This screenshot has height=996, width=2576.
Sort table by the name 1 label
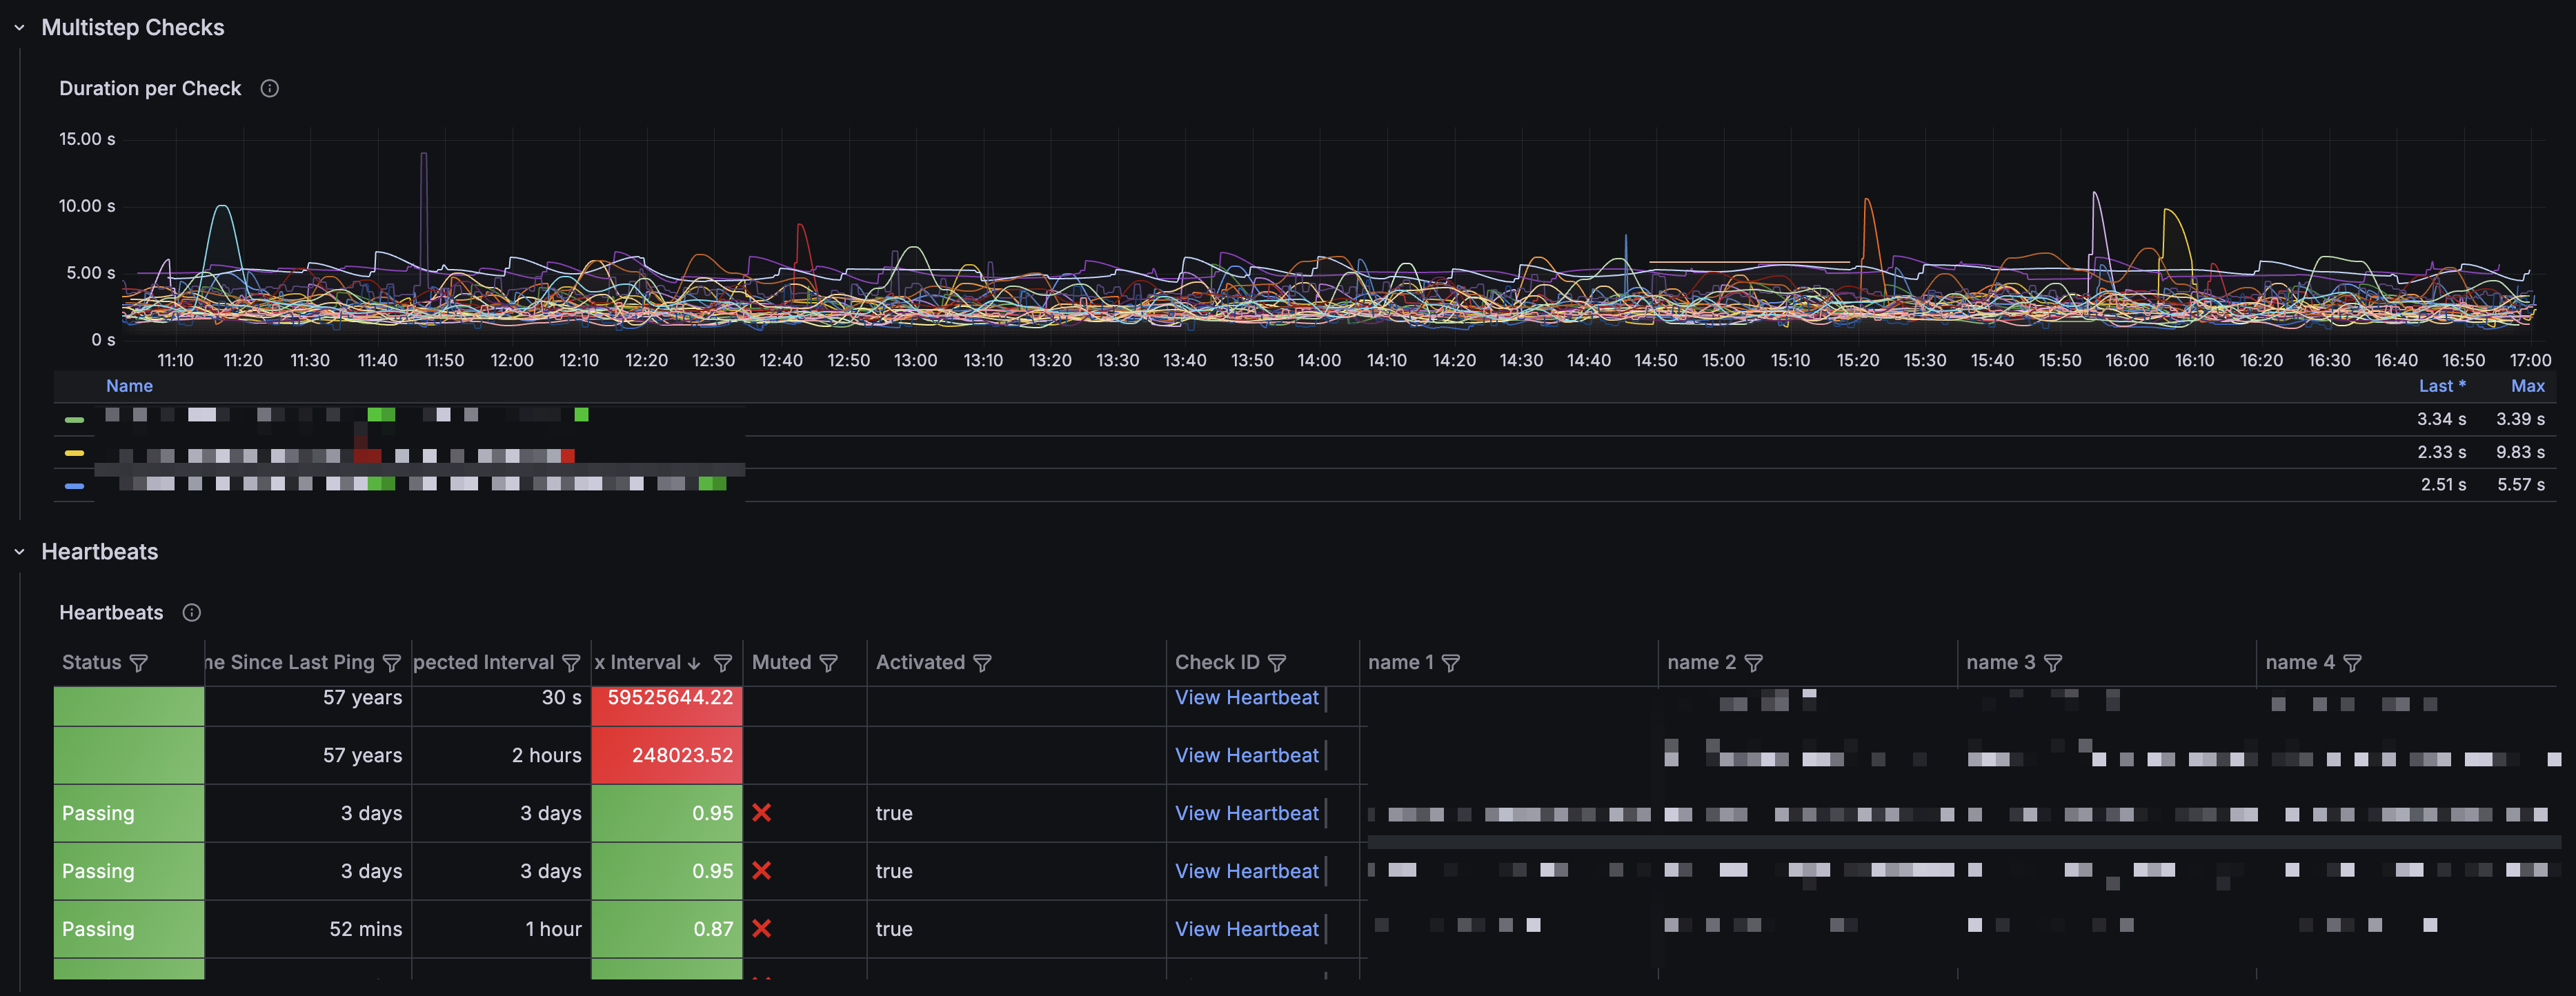(x=1401, y=663)
